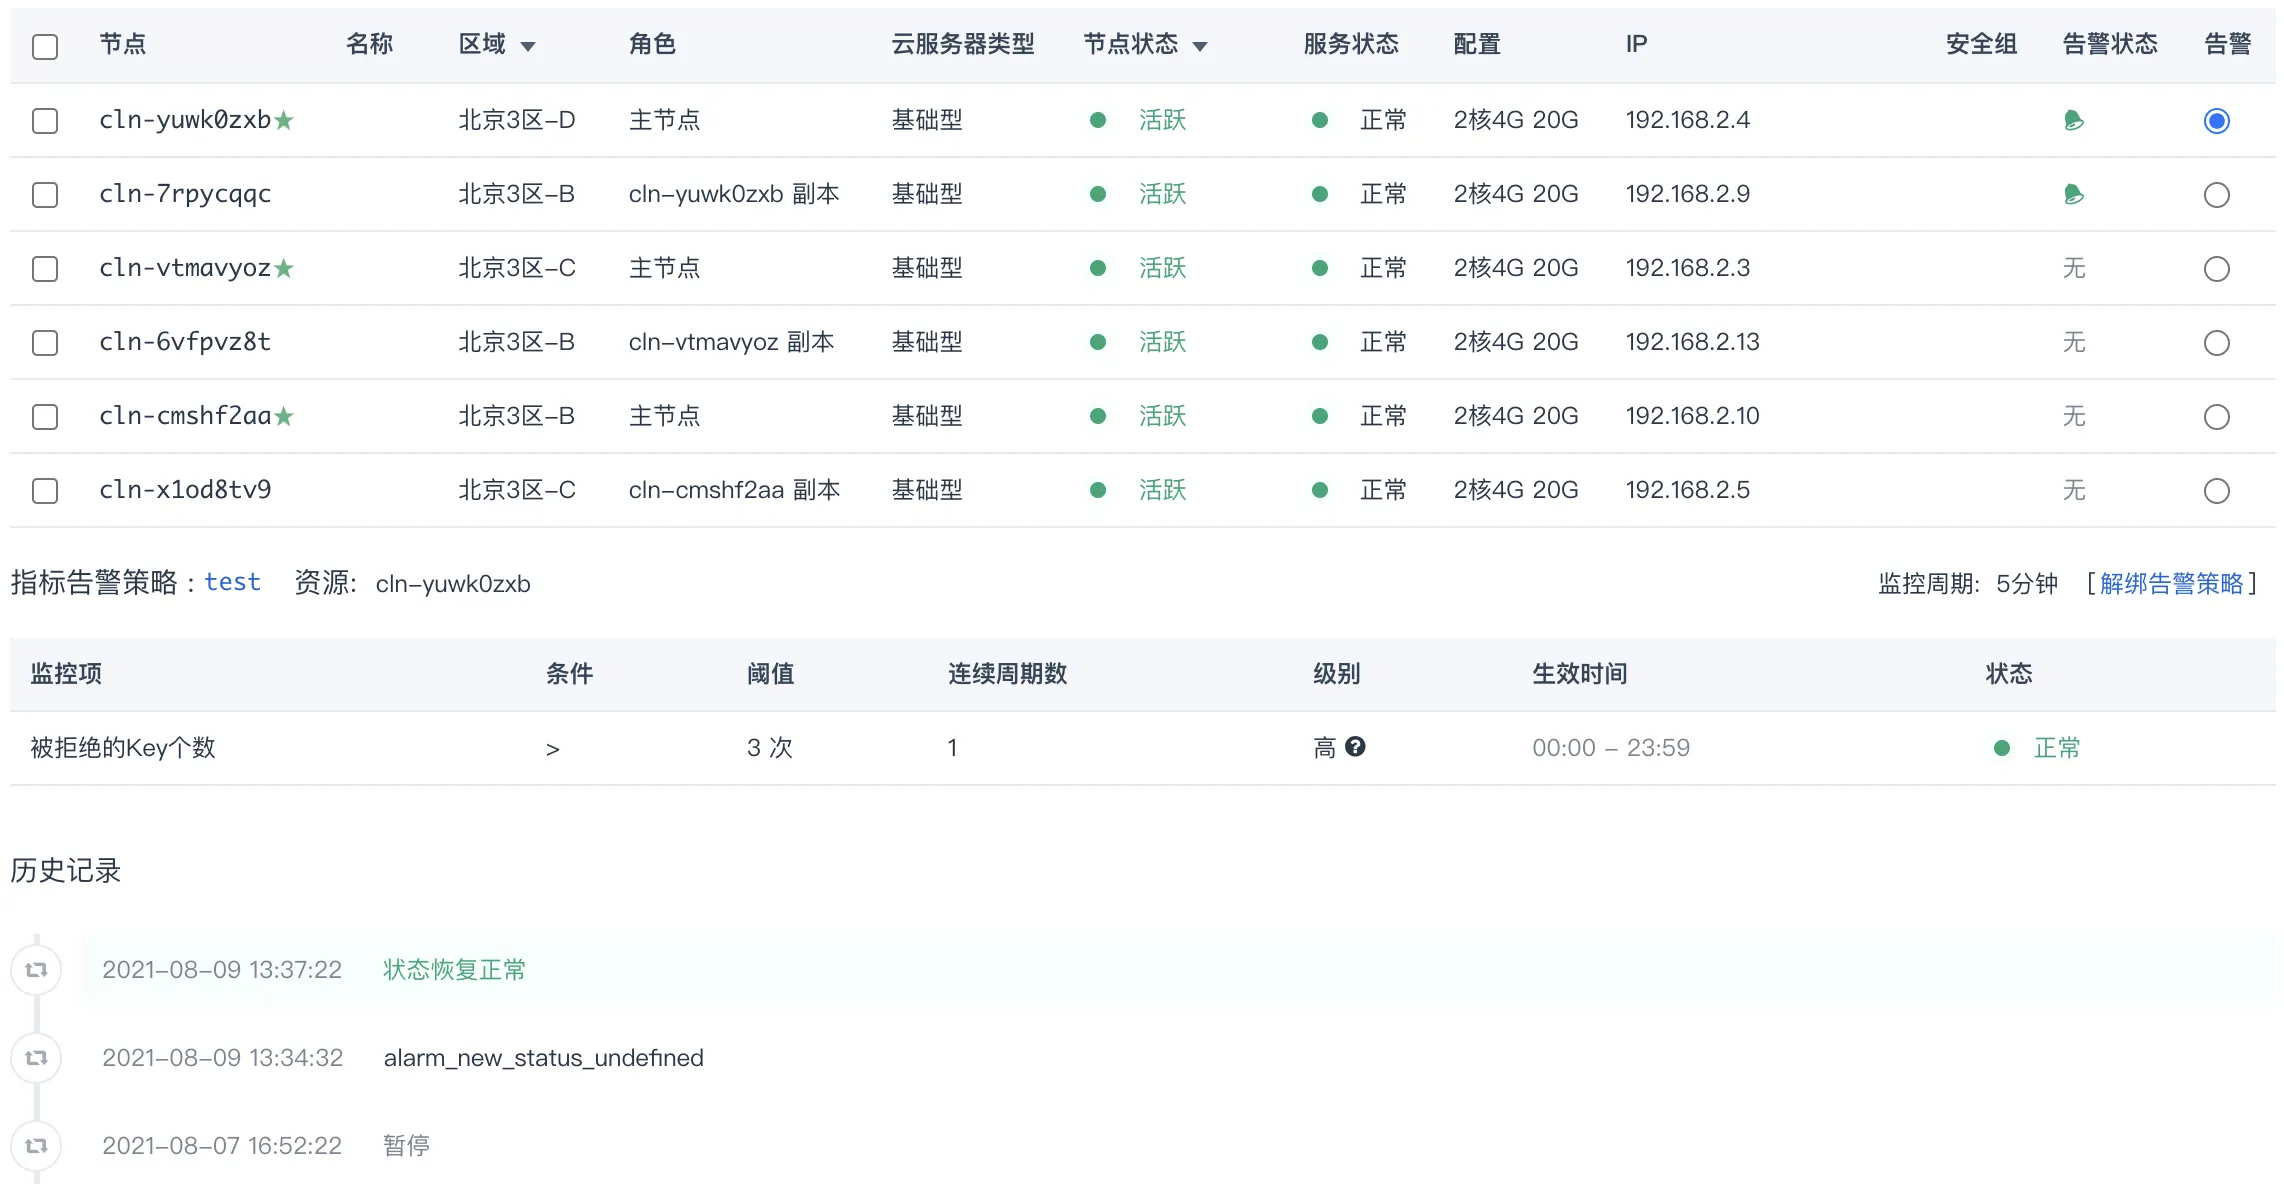Click alarm bell icon for cln-yuwk0zxb
This screenshot has height=1184, width=2284.
[2073, 121]
